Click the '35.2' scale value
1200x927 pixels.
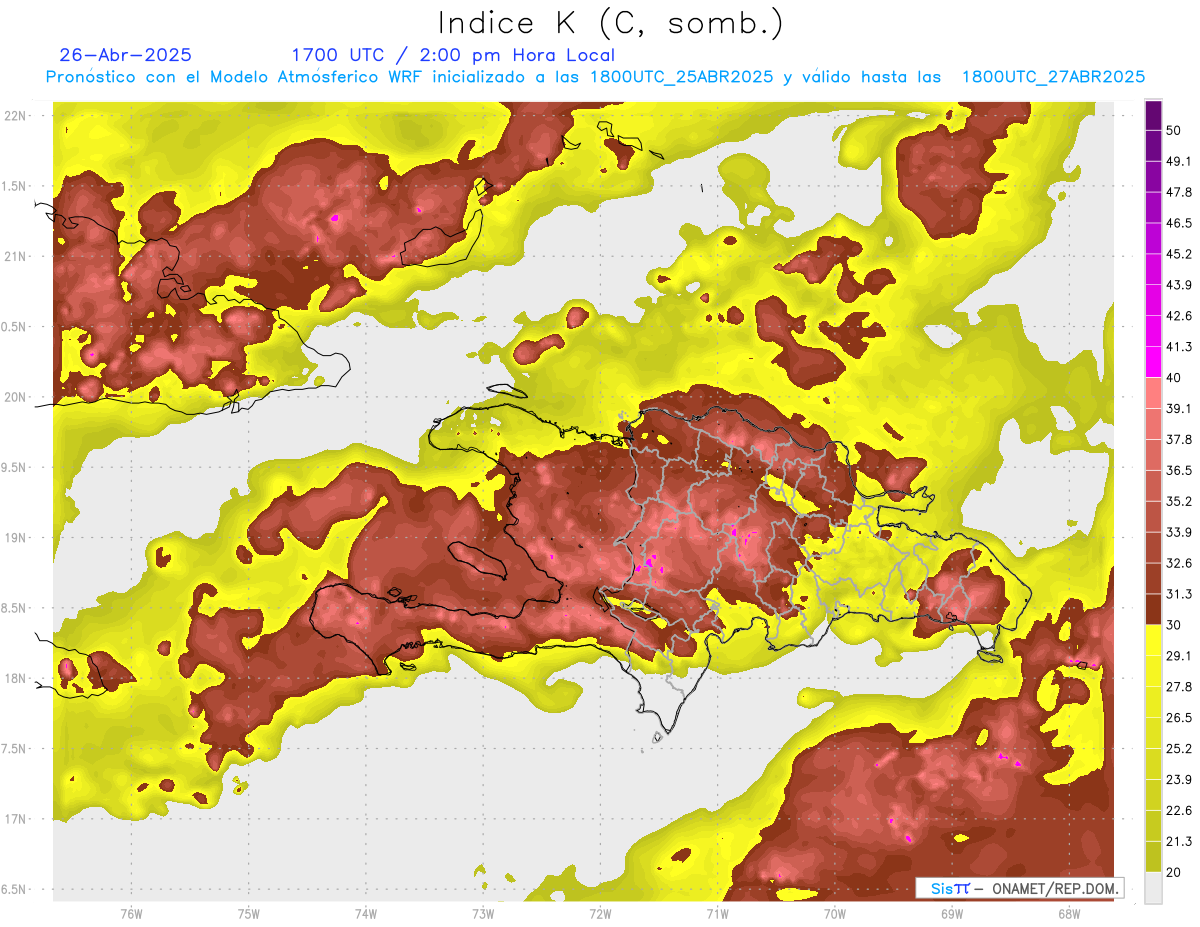click(1179, 501)
